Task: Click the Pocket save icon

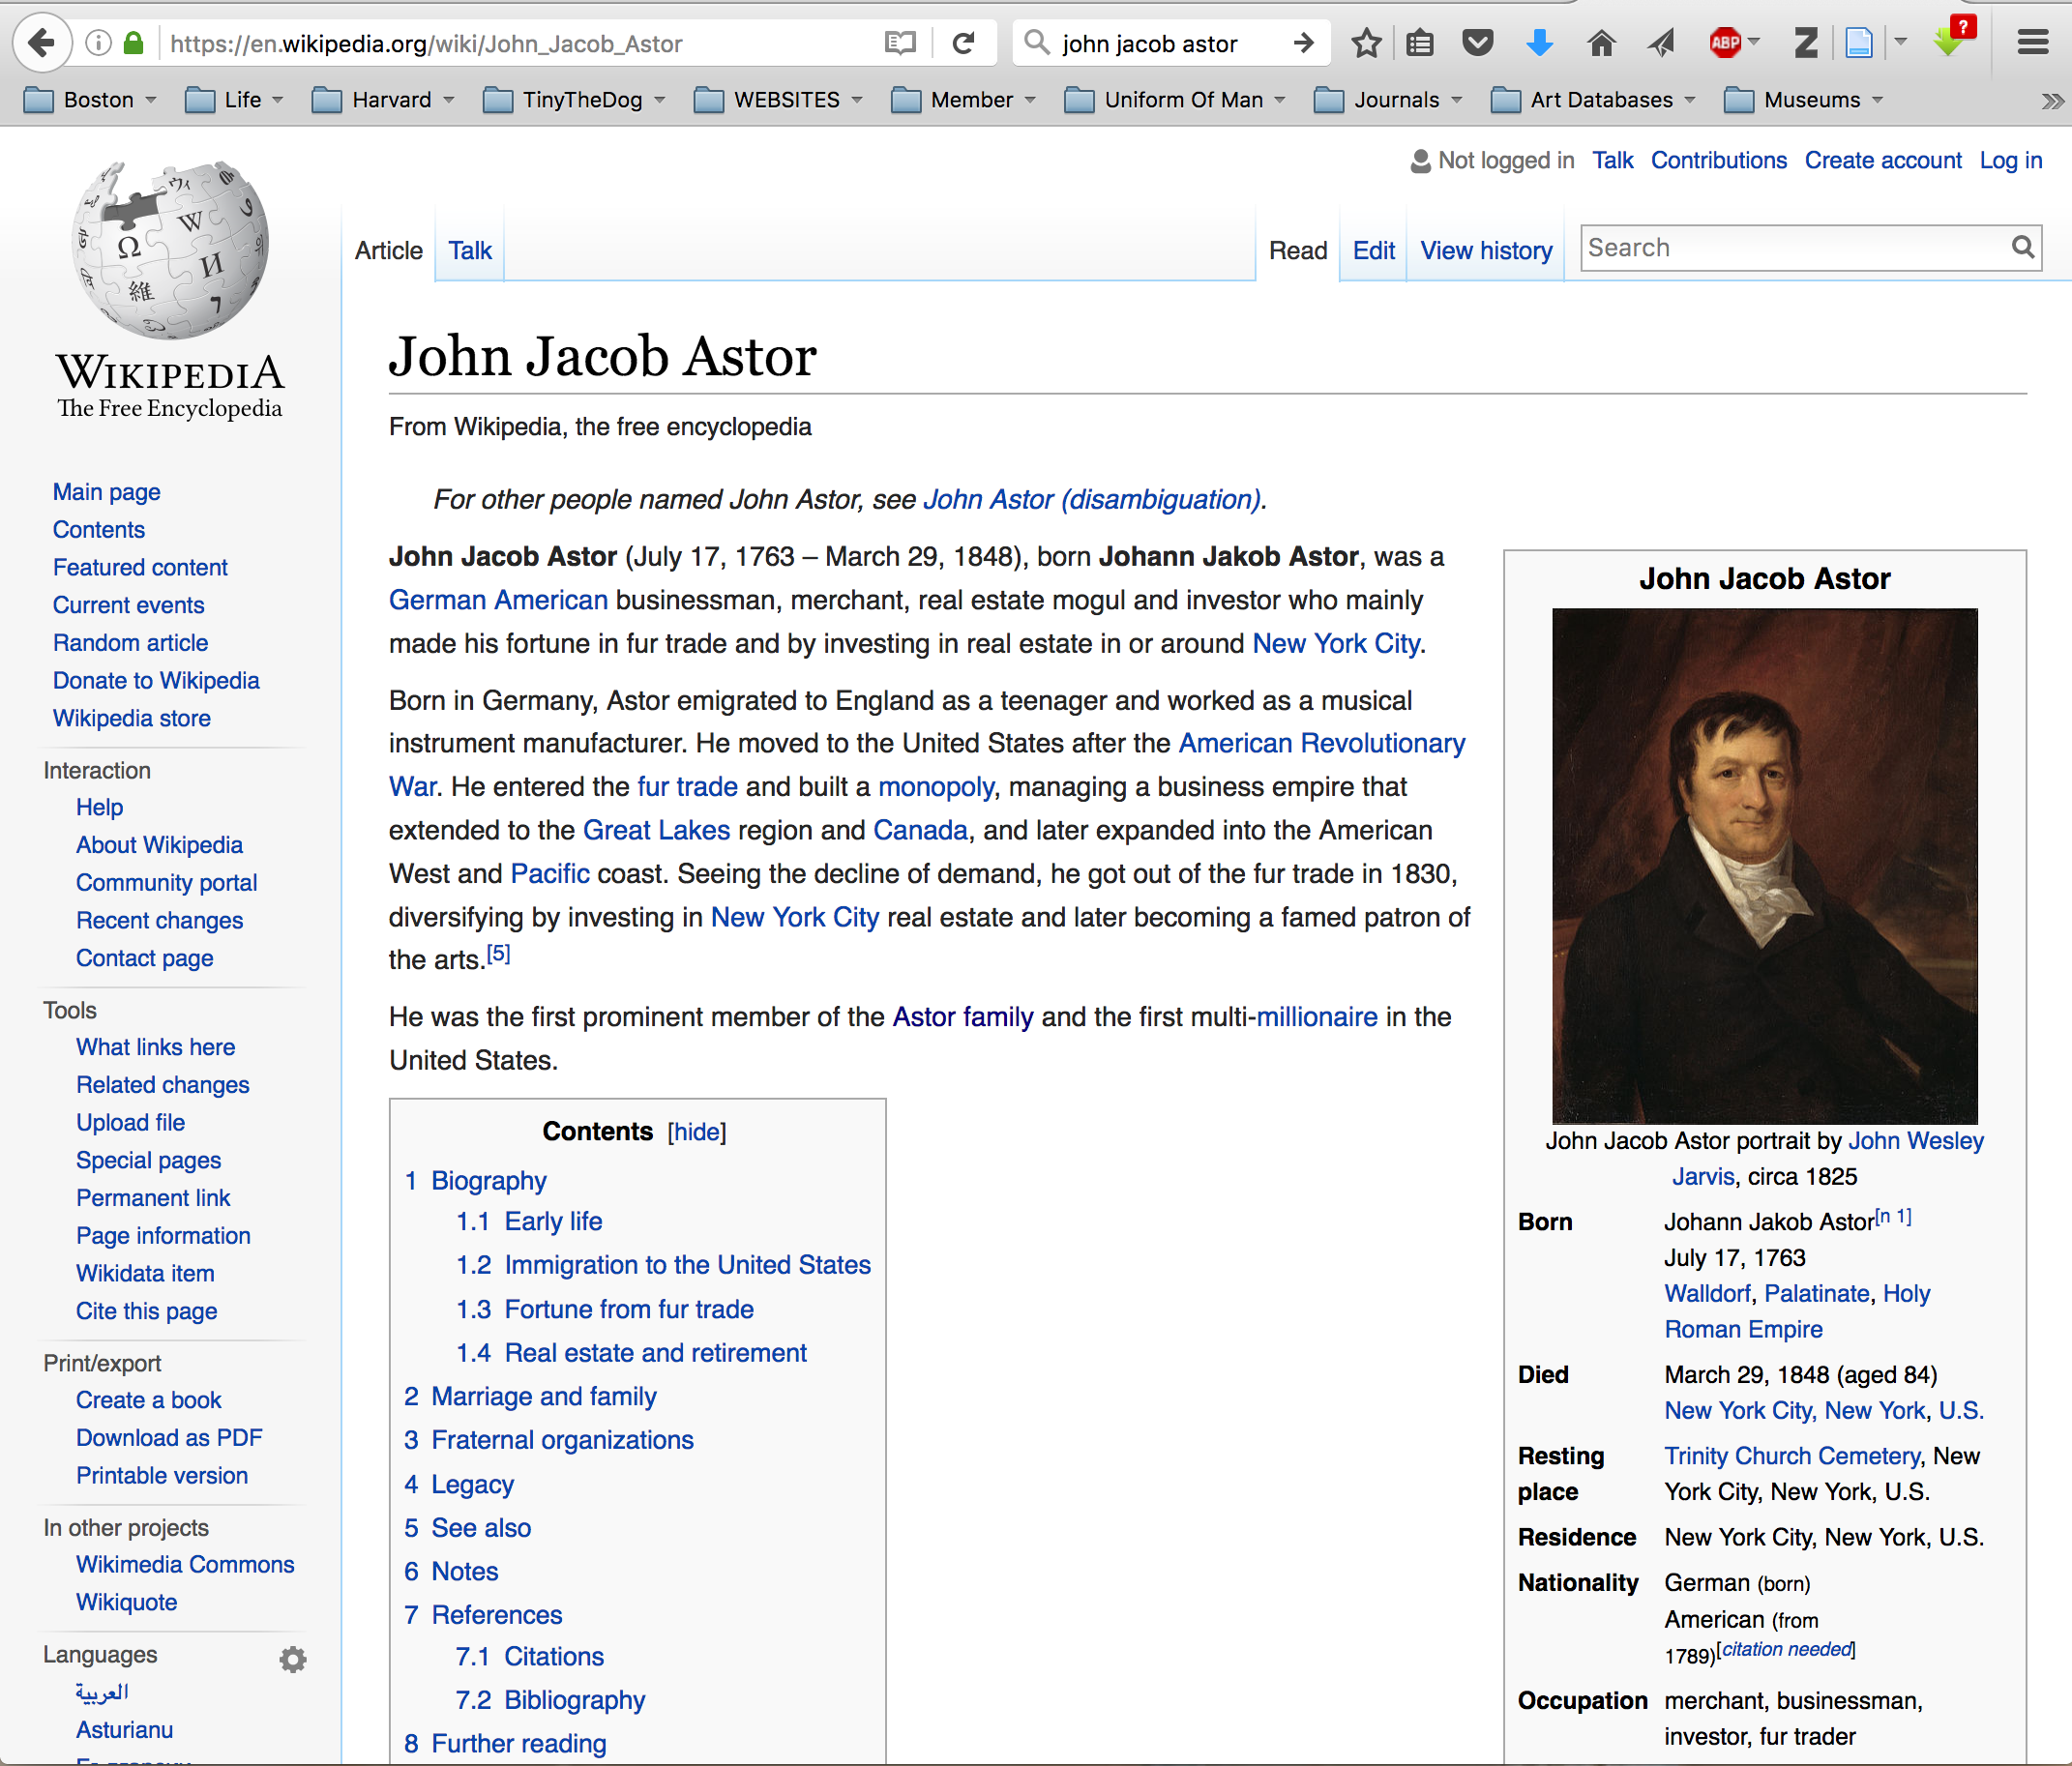Action: click(1477, 43)
